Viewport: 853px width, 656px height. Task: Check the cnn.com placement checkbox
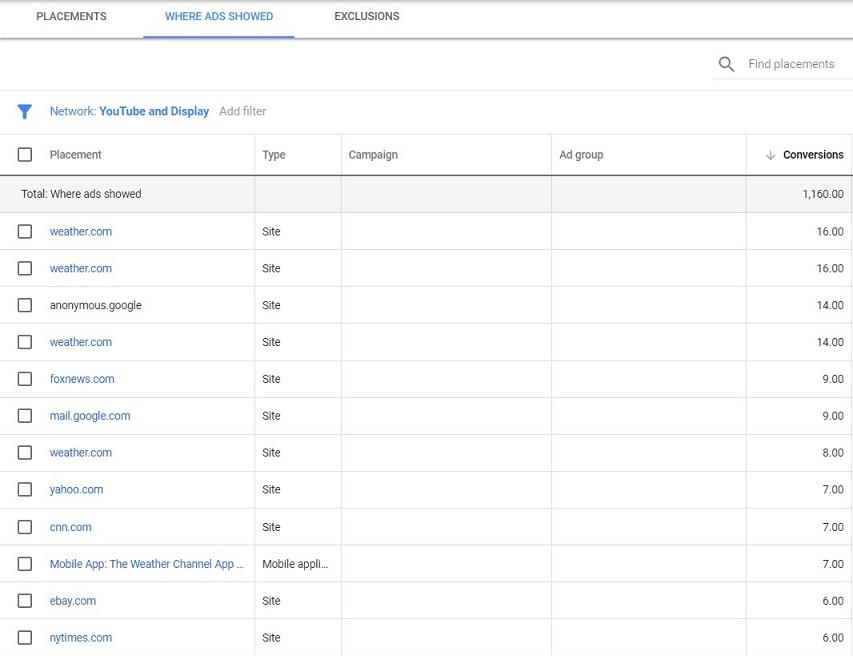tap(24, 526)
